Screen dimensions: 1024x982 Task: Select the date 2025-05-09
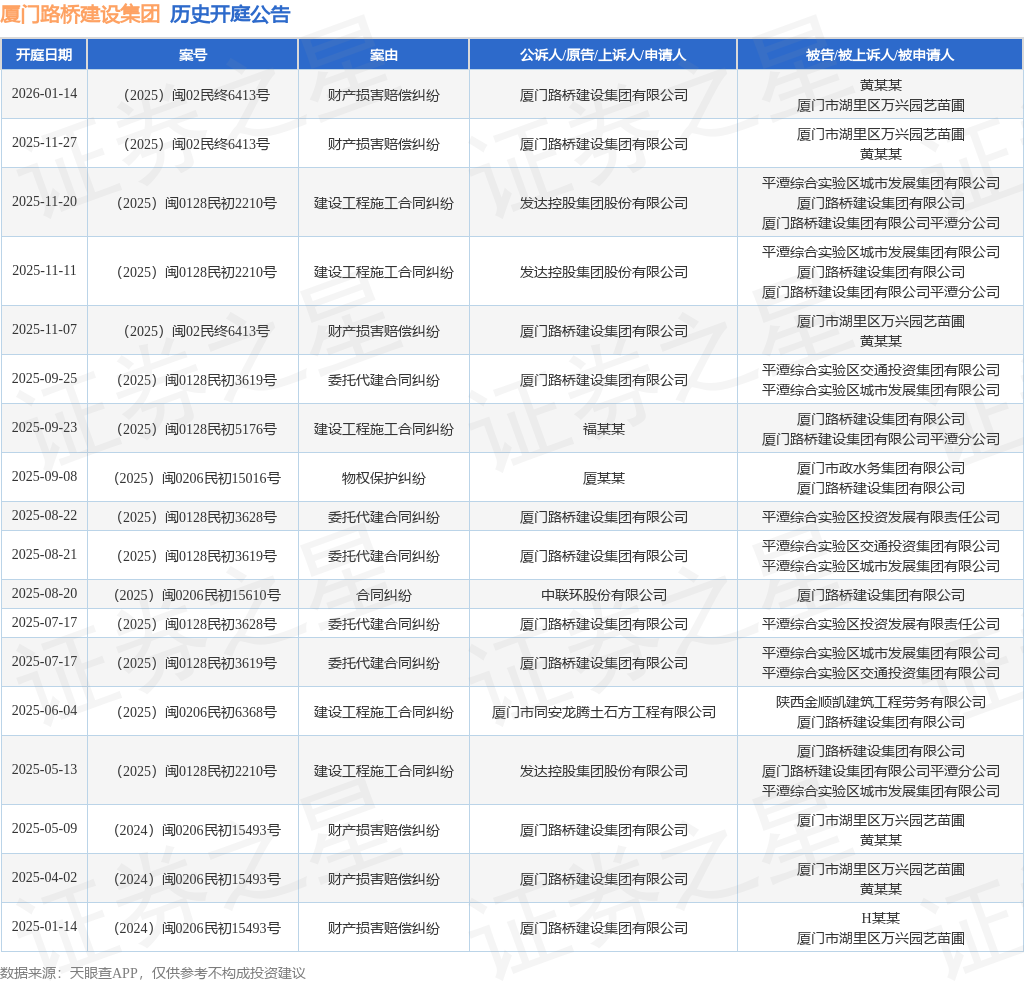pos(44,829)
